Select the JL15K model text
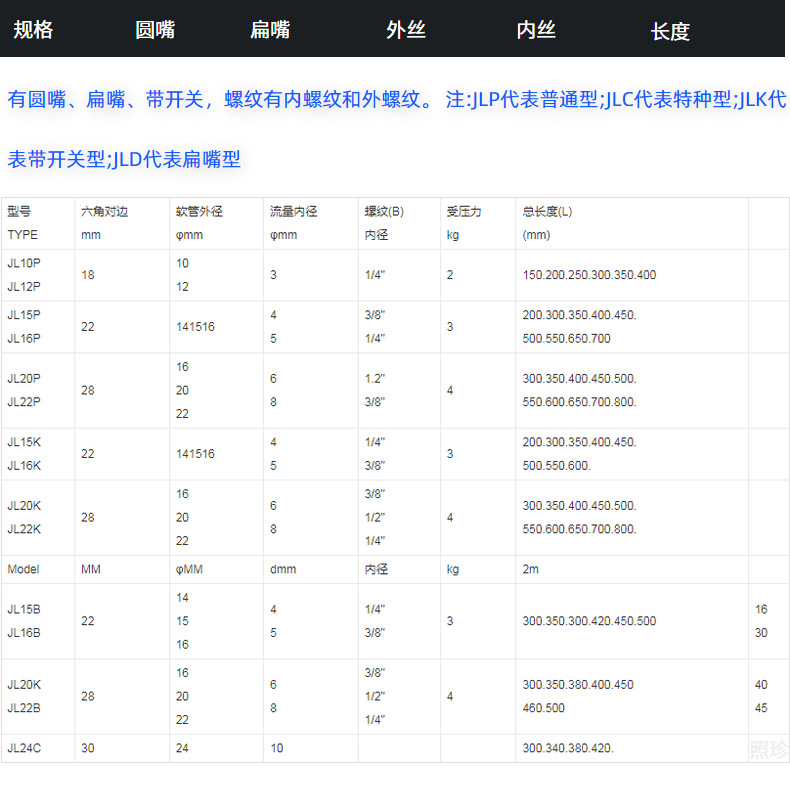 point(24,442)
